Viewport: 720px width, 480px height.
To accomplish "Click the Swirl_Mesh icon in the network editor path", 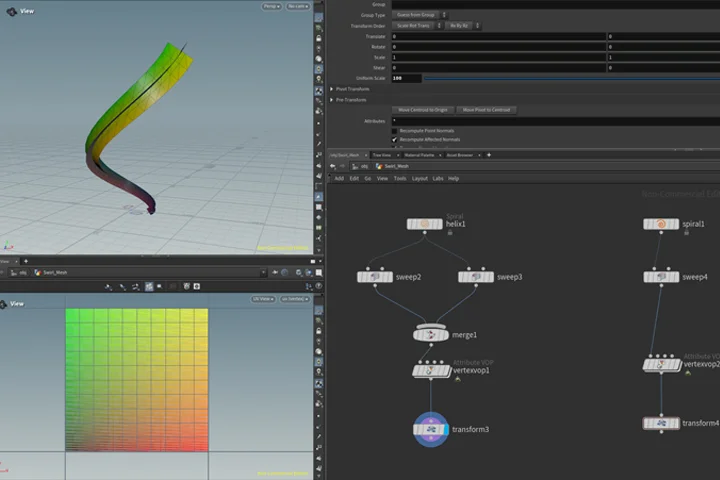I will pos(379,166).
